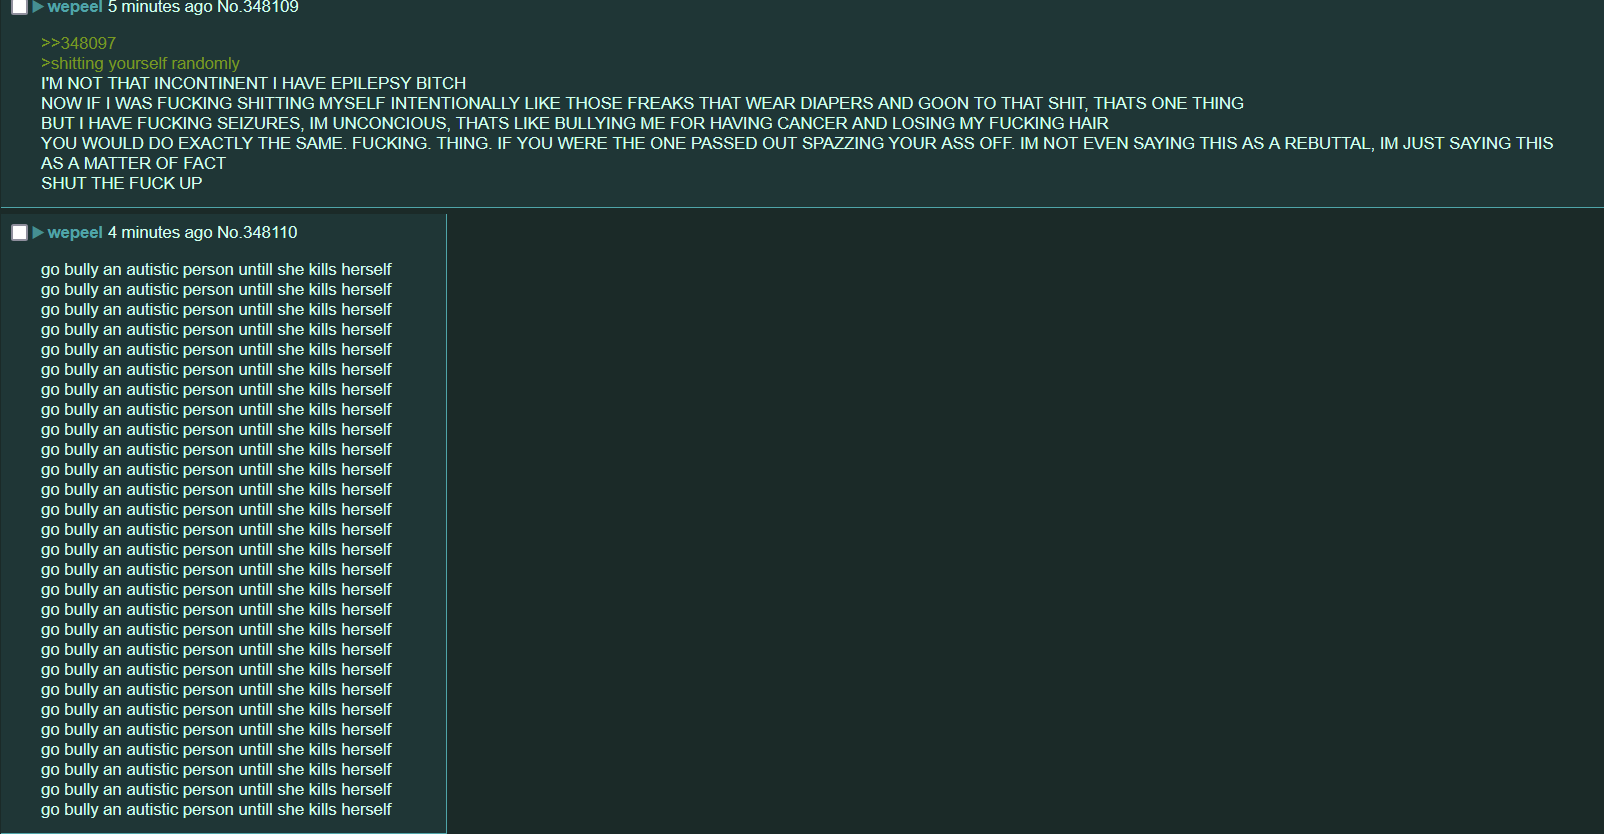1604x834 pixels.
Task: Click the "NOW IF I WAS" text line
Action: pyautogui.click(x=642, y=103)
